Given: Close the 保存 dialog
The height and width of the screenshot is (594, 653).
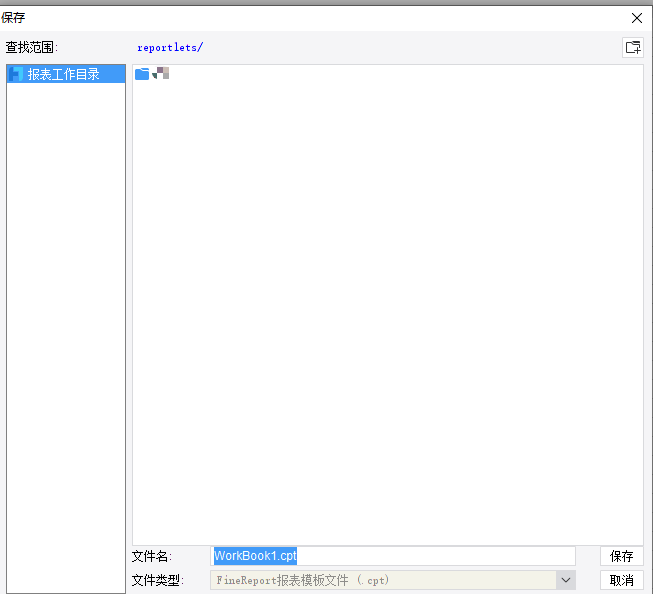Looking at the screenshot, I should [x=636, y=18].
